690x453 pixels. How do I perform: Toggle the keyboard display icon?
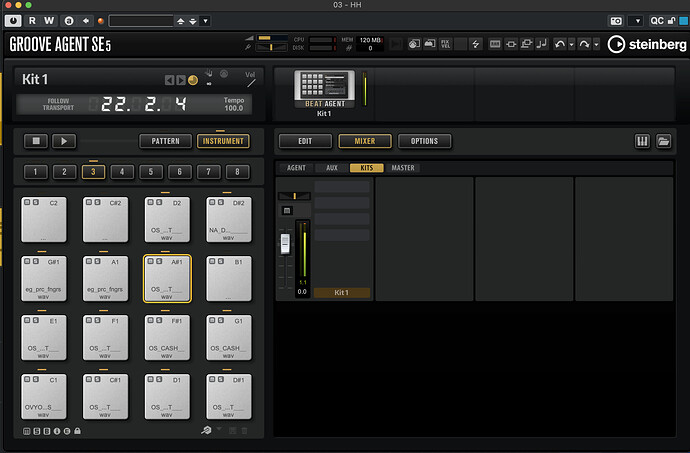(x=642, y=141)
